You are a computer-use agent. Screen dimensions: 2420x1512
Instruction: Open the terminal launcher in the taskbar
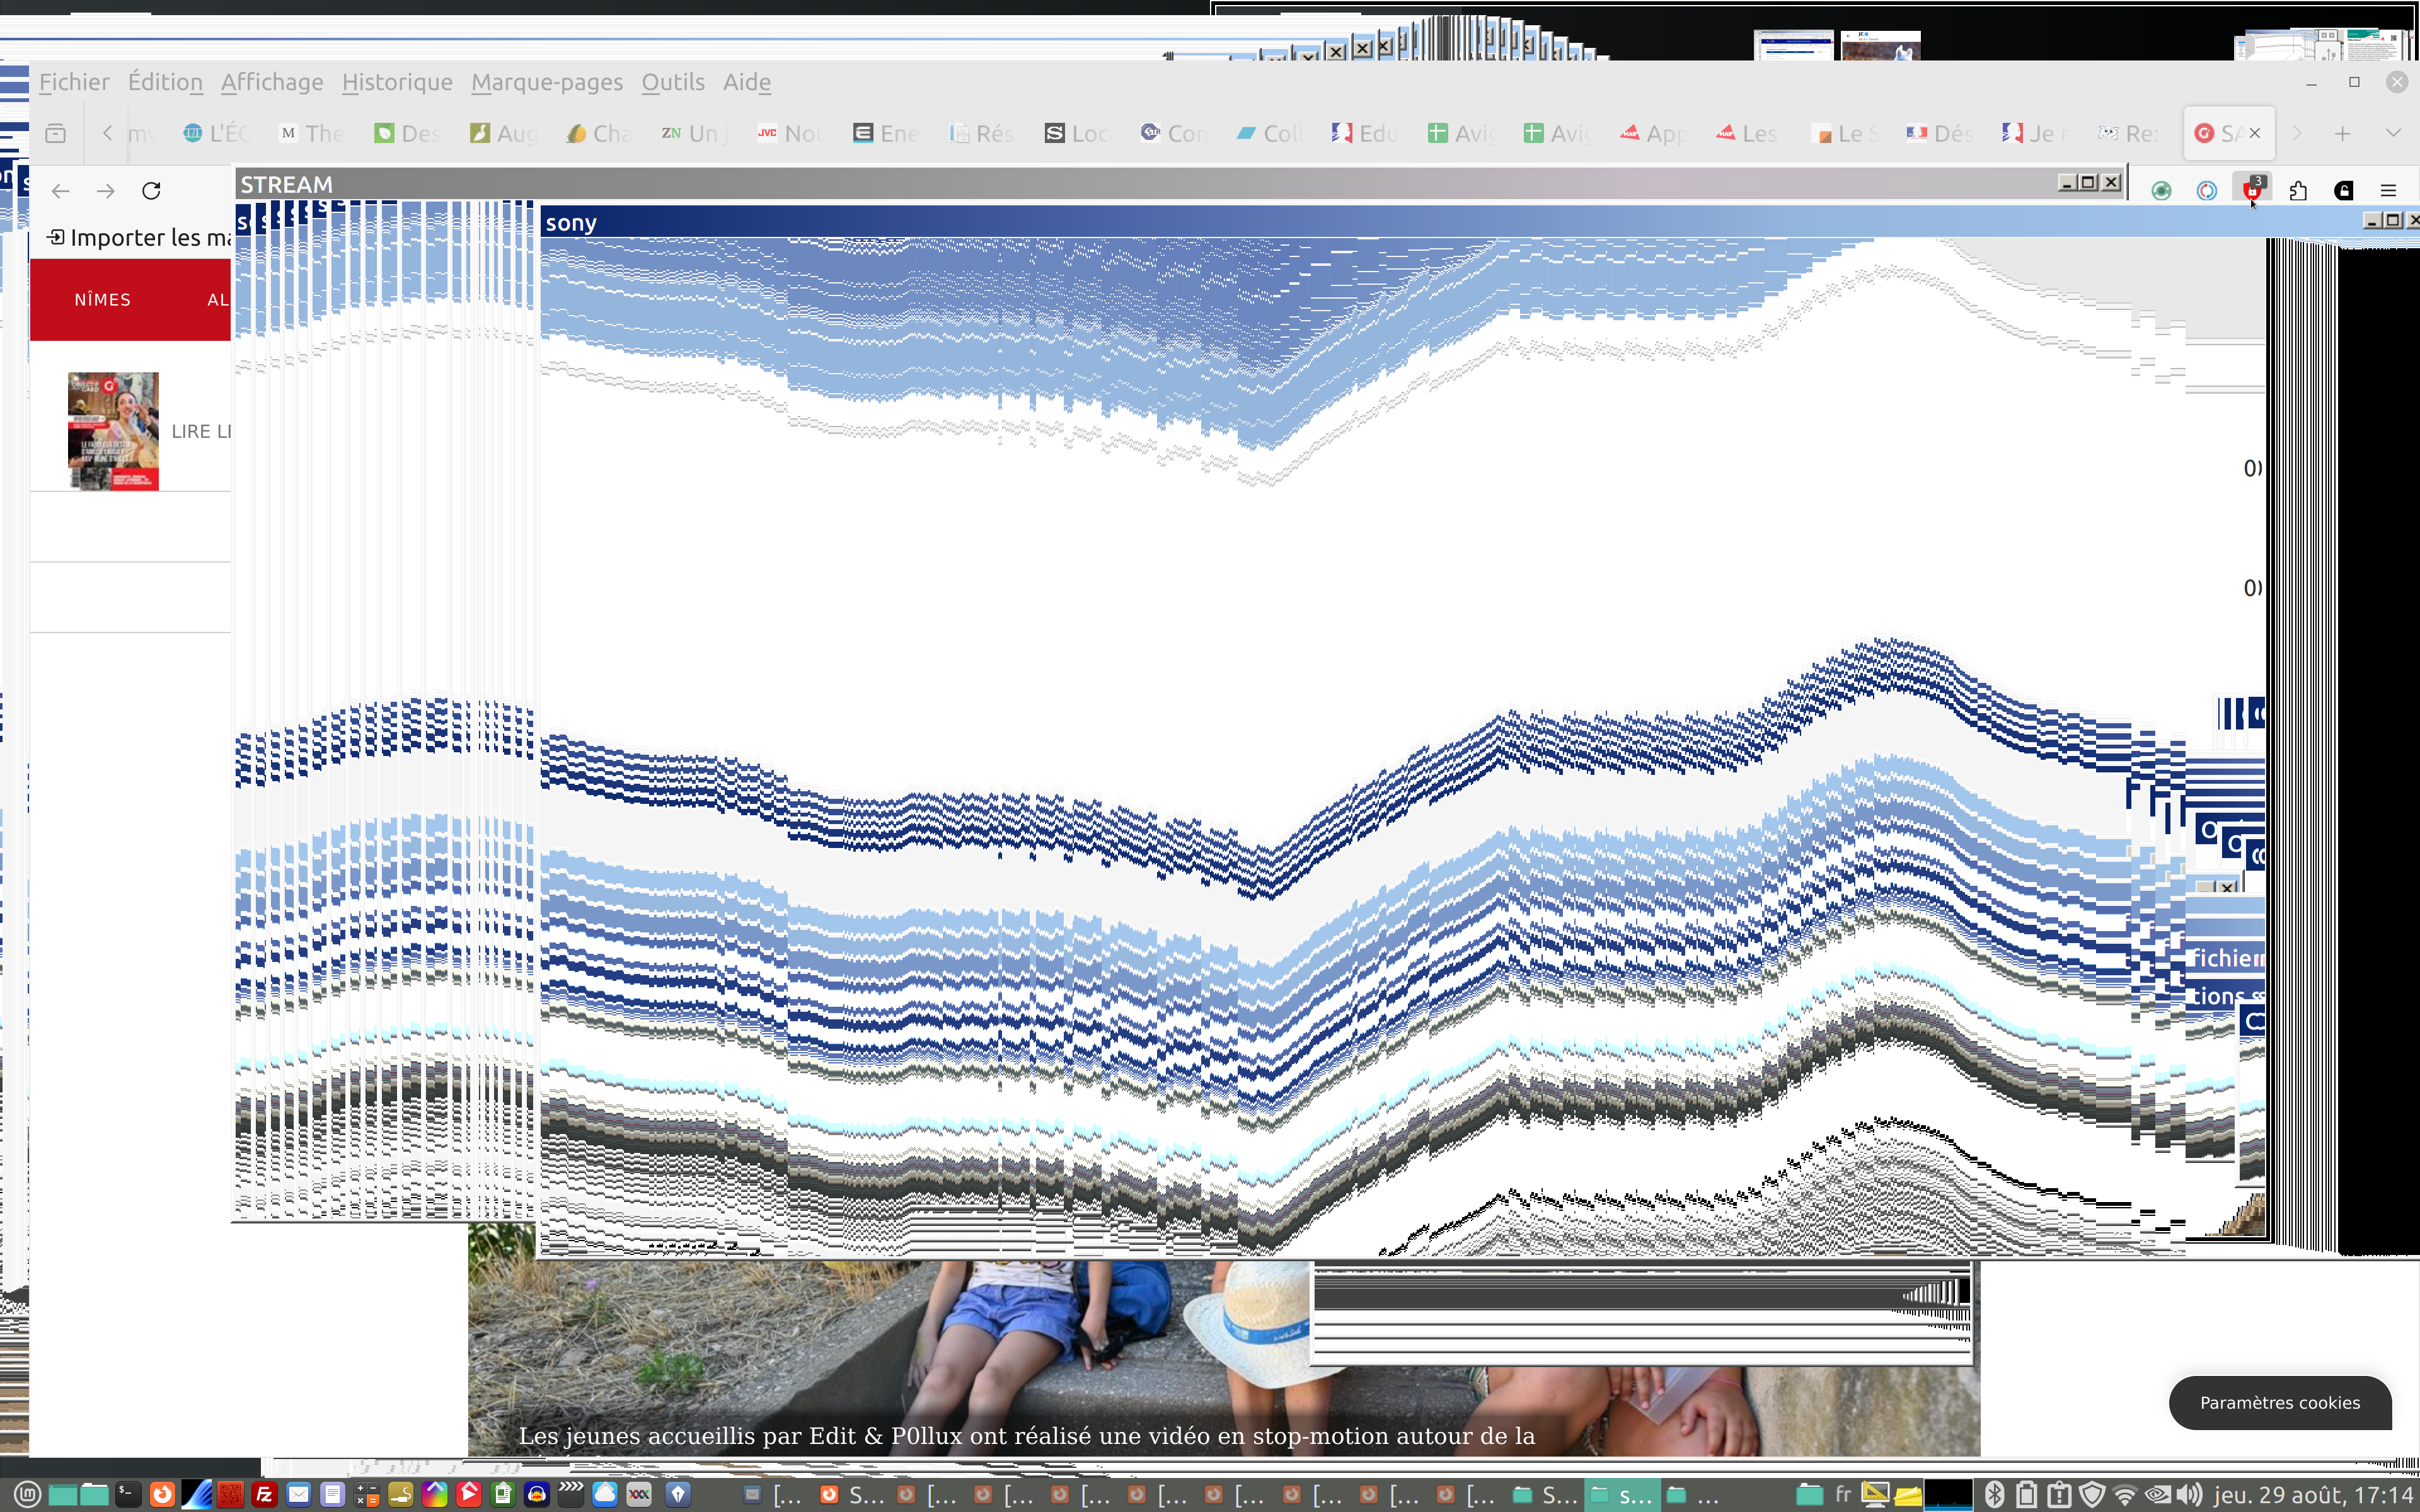click(128, 1494)
